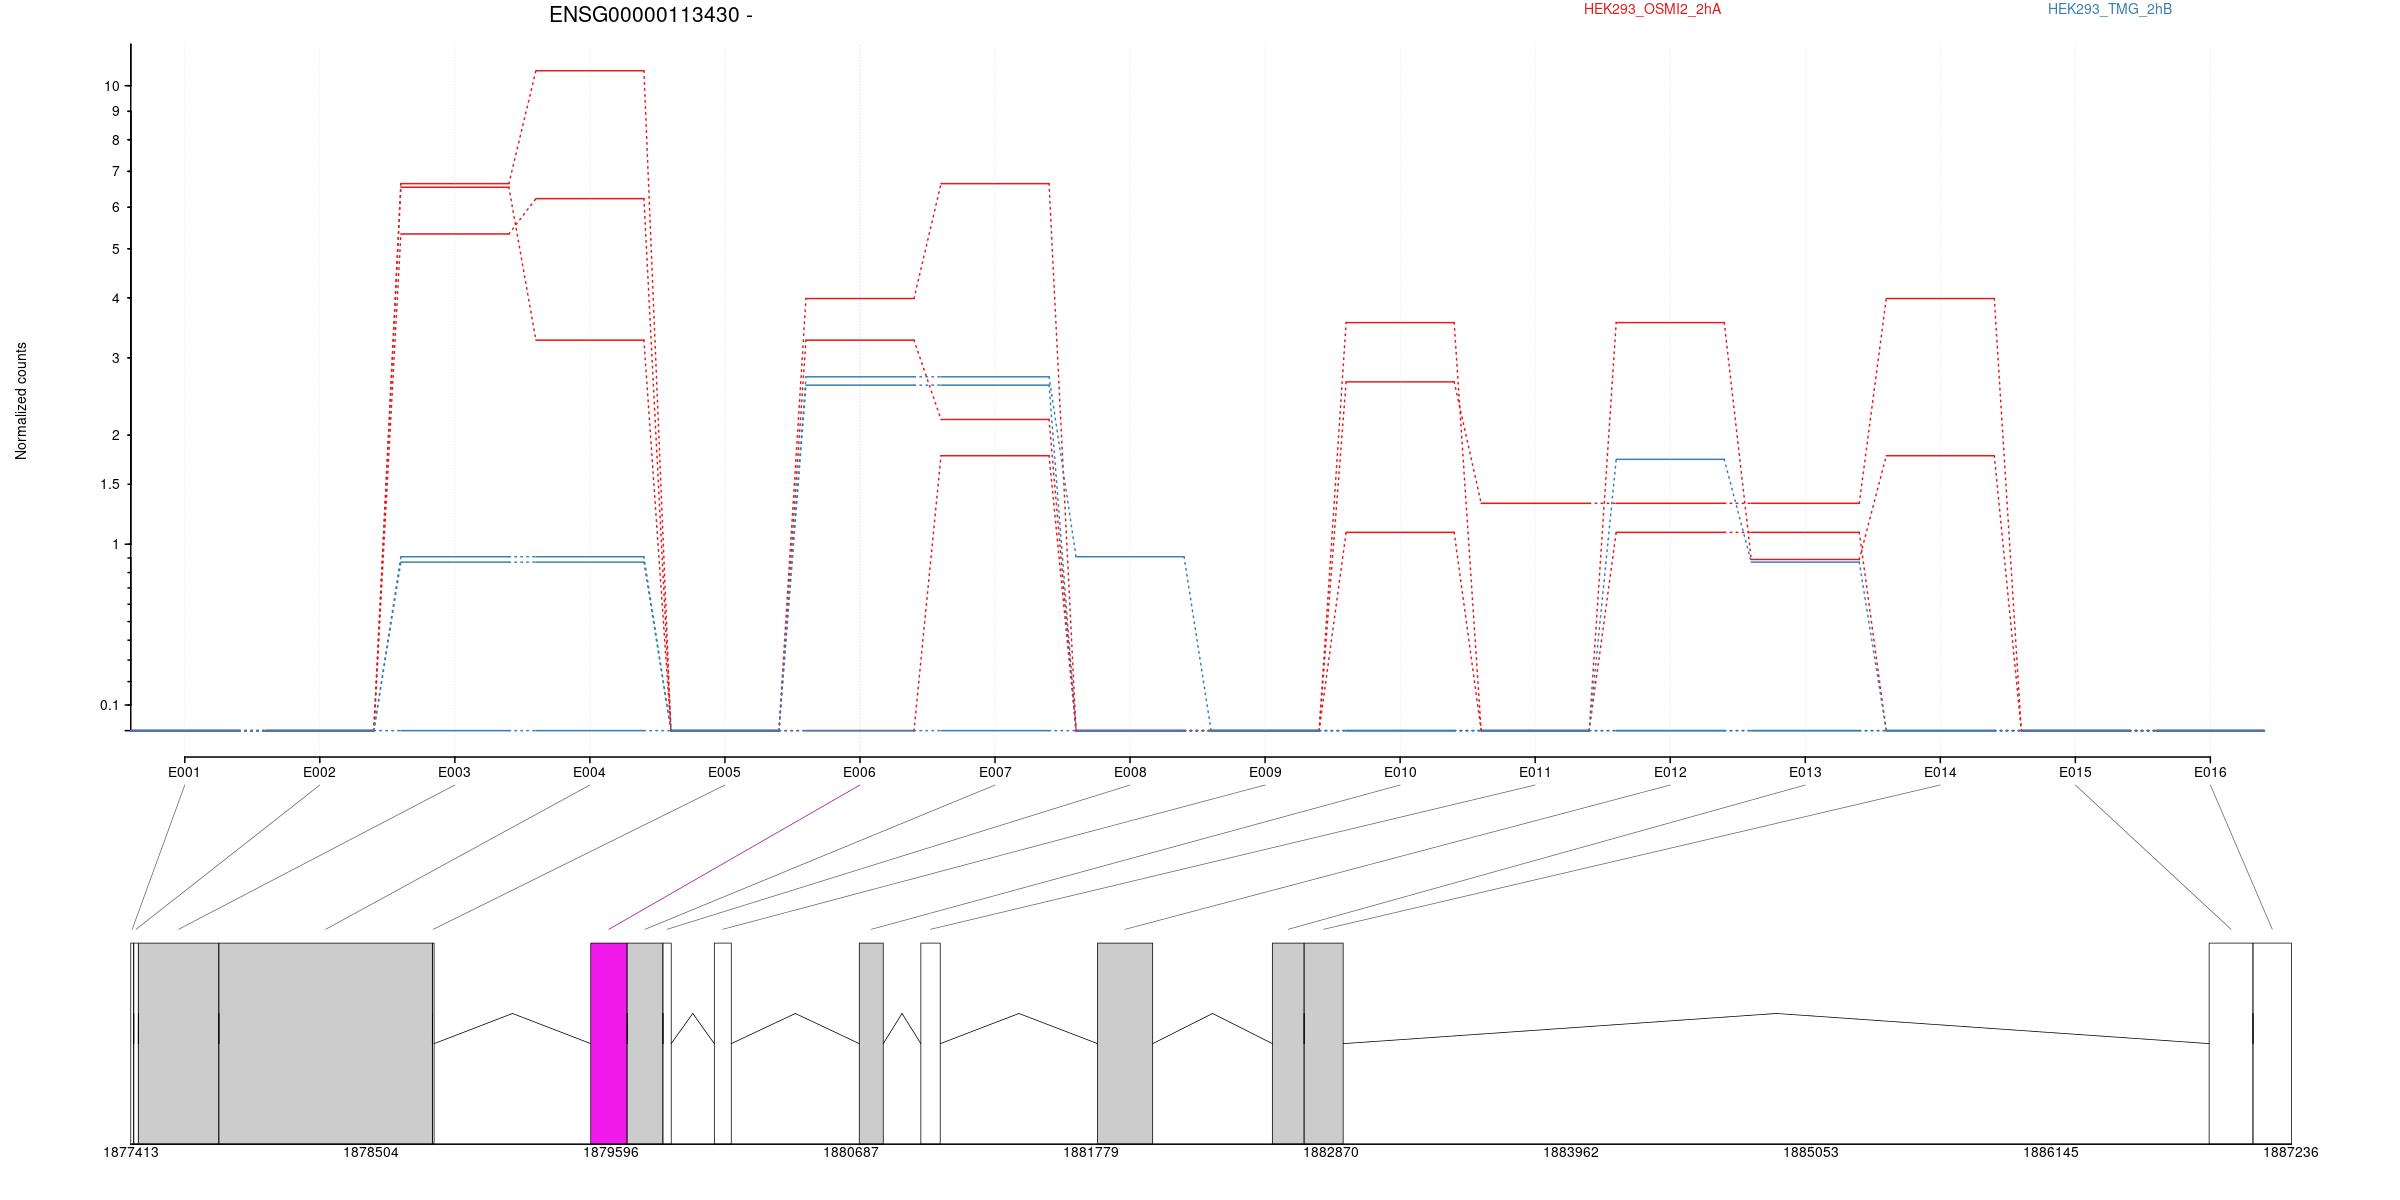Click y-axis tick value 2

115,435
